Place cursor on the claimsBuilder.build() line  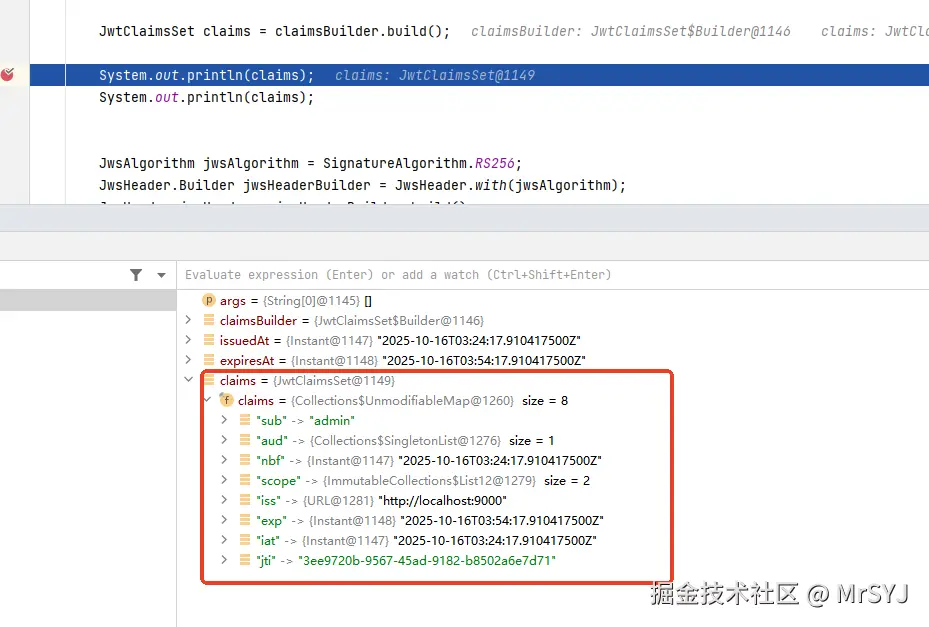pos(274,31)
